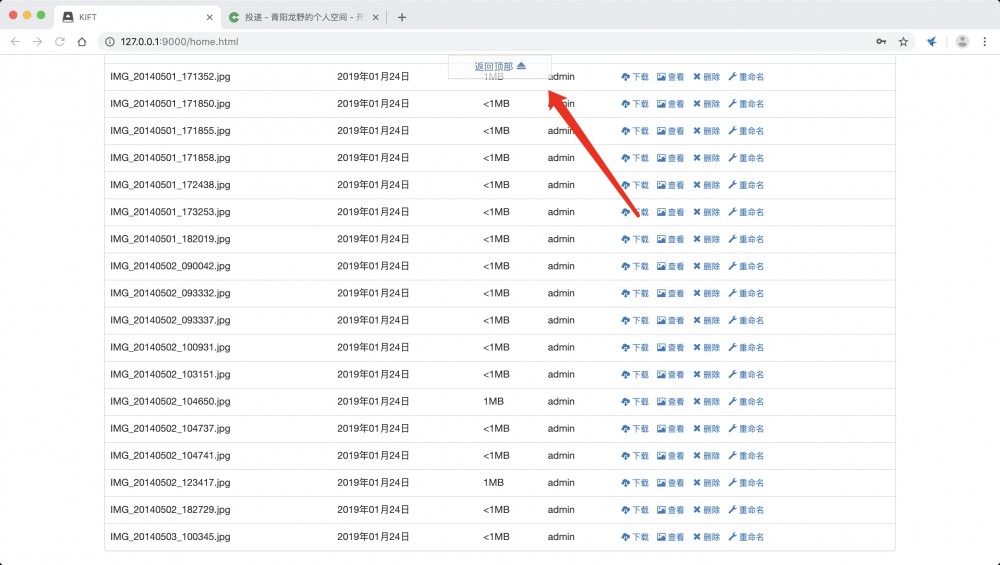Switch to the 投递 browser tab

pyautogui.click(x=304, y=17)
